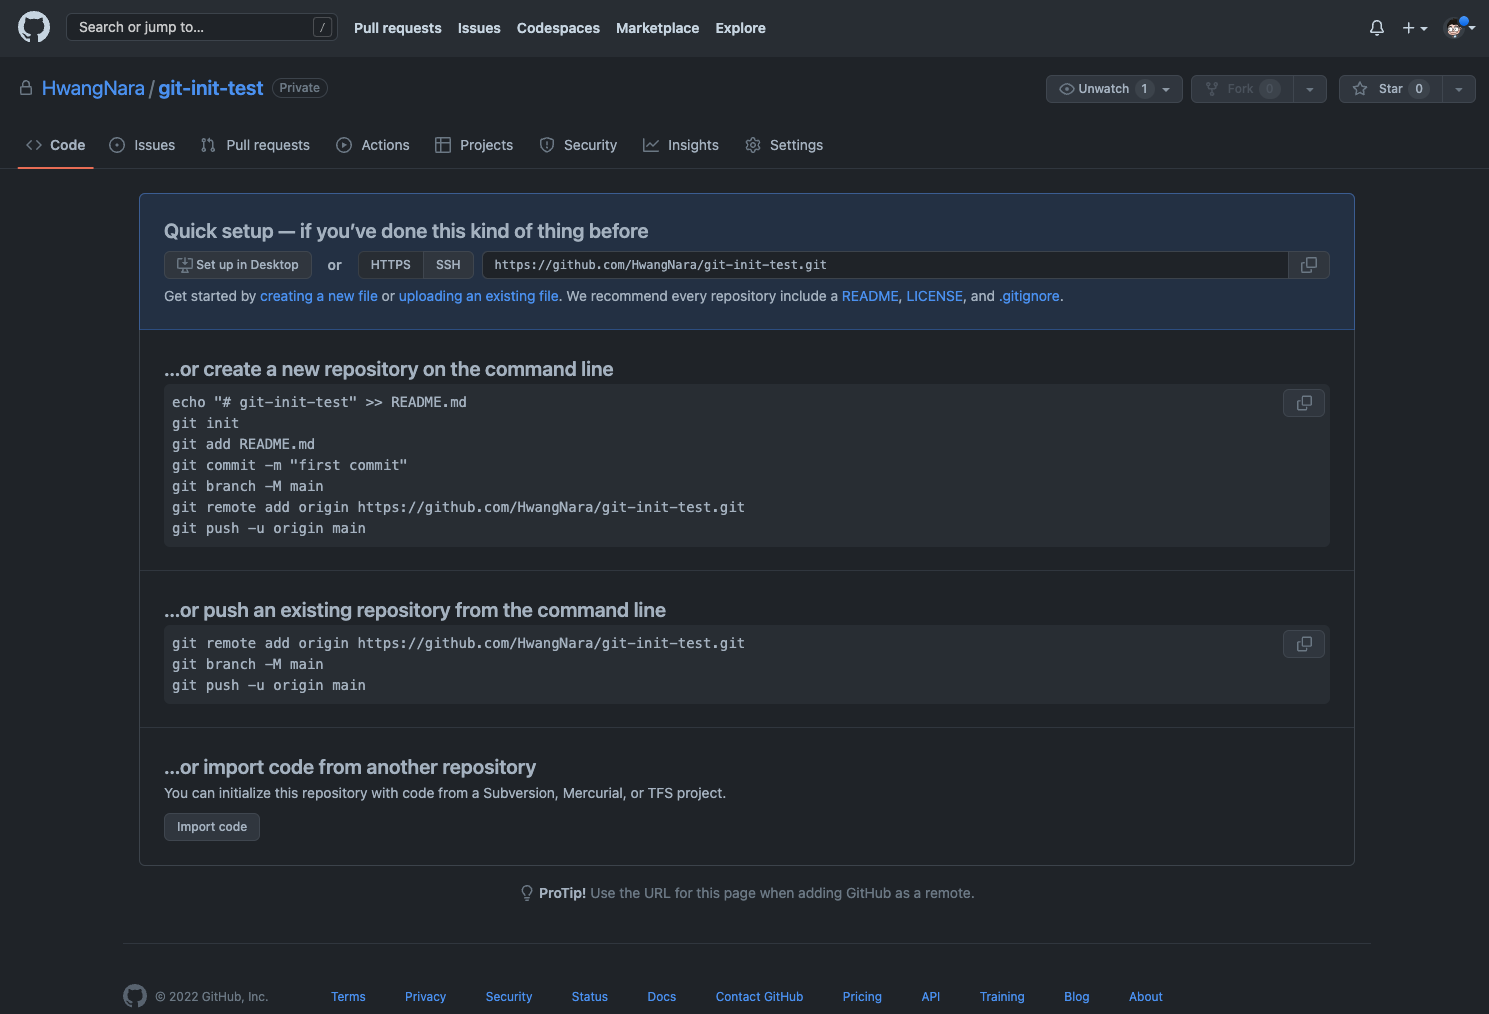
Task: Click the lock icon beside HwangNara
Action: 26,88
